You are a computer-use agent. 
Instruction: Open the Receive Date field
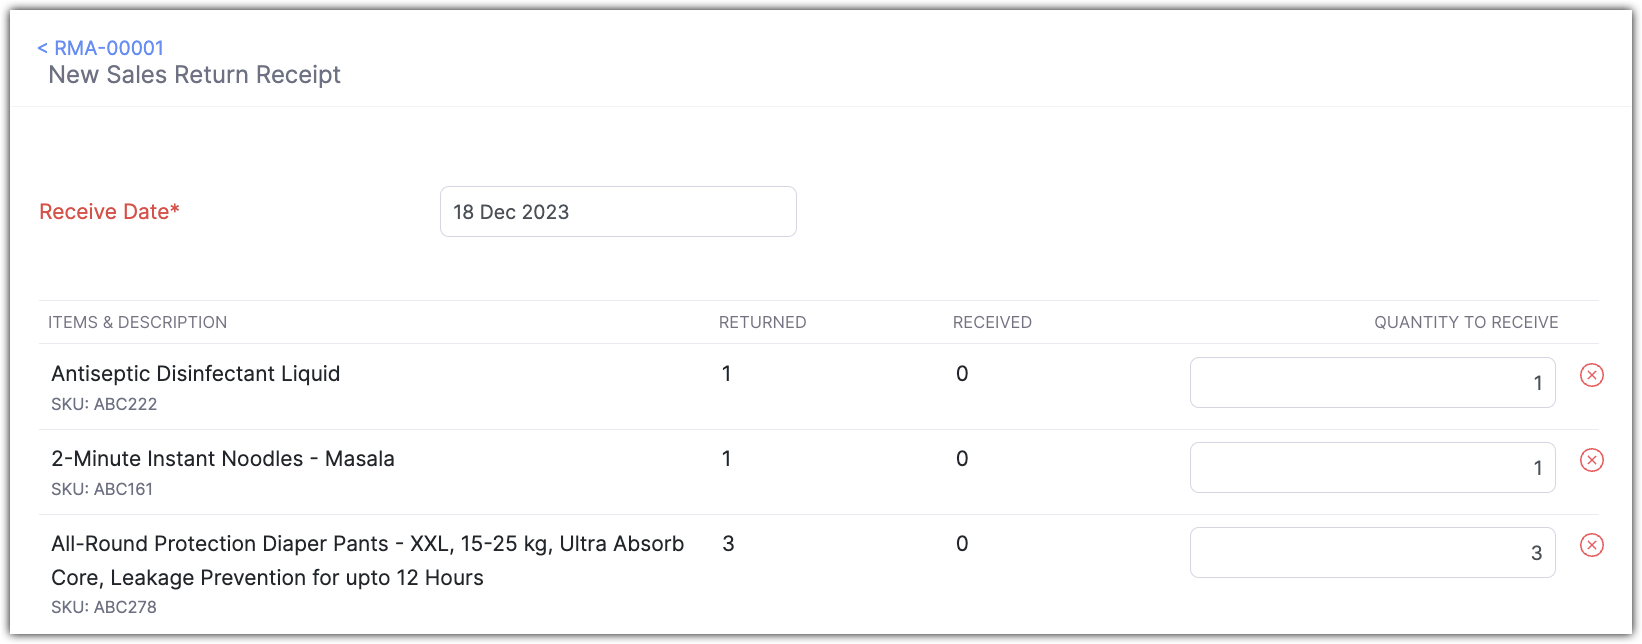[618, 212]
